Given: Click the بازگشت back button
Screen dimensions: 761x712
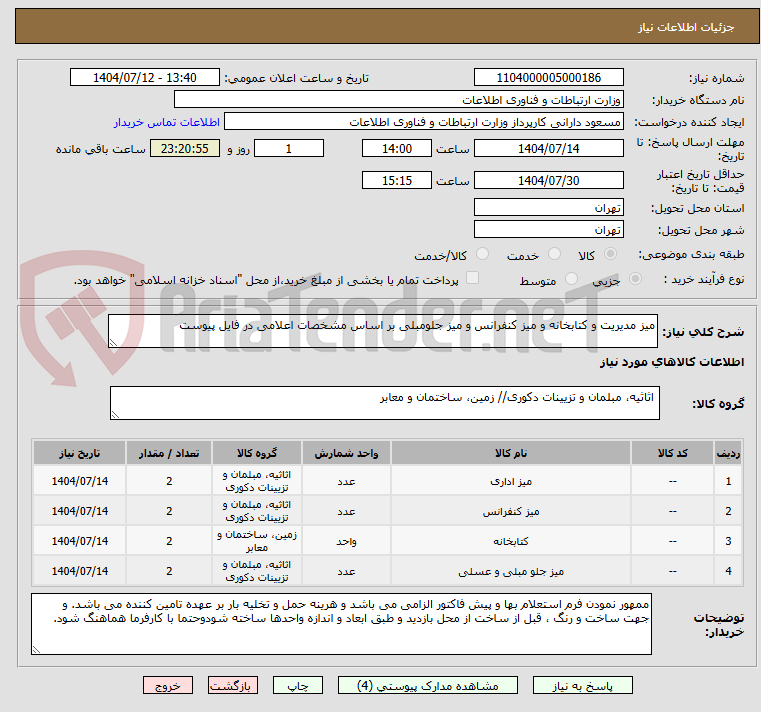Looking at the screenshot, I should 233,686.
